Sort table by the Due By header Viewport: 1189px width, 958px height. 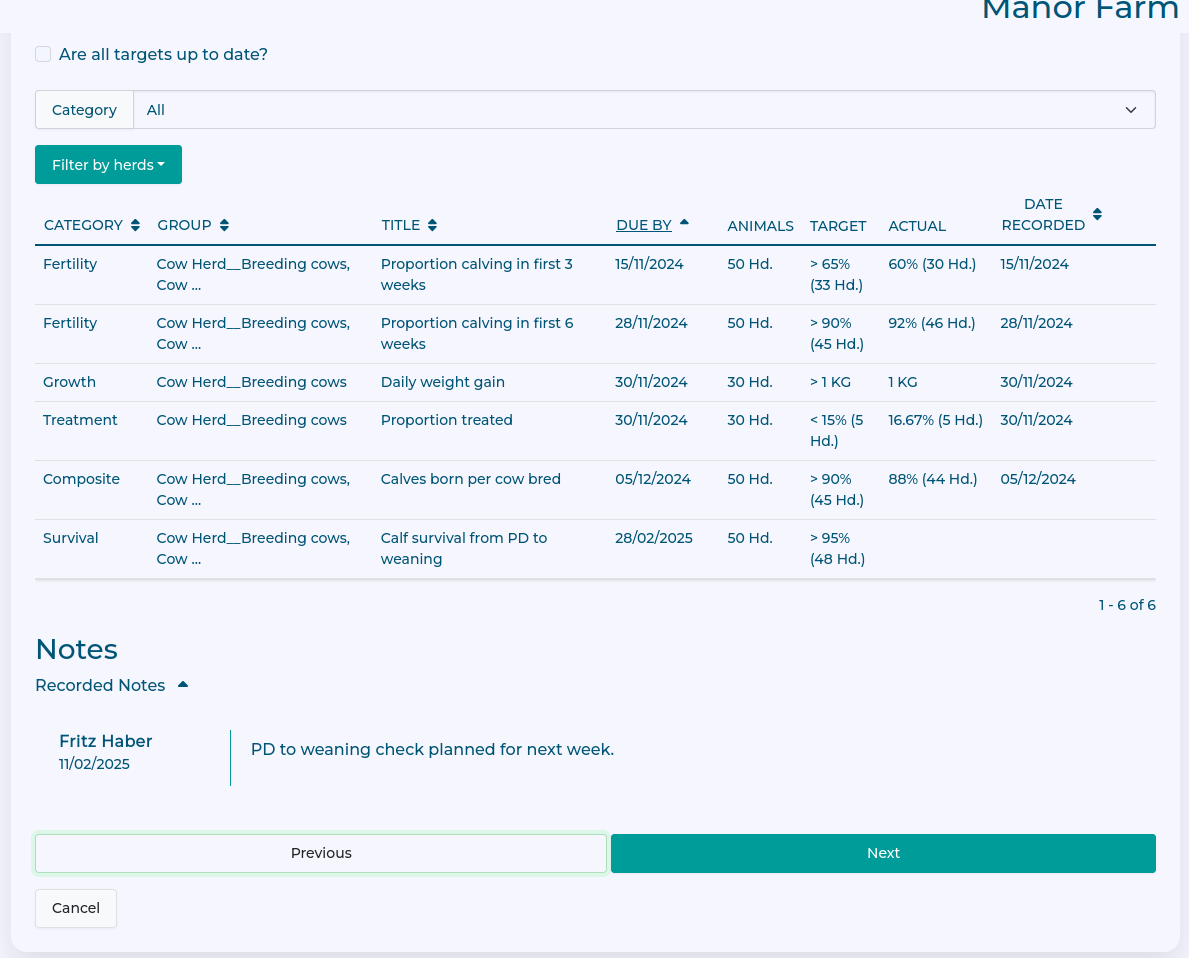tap(643, 226)
